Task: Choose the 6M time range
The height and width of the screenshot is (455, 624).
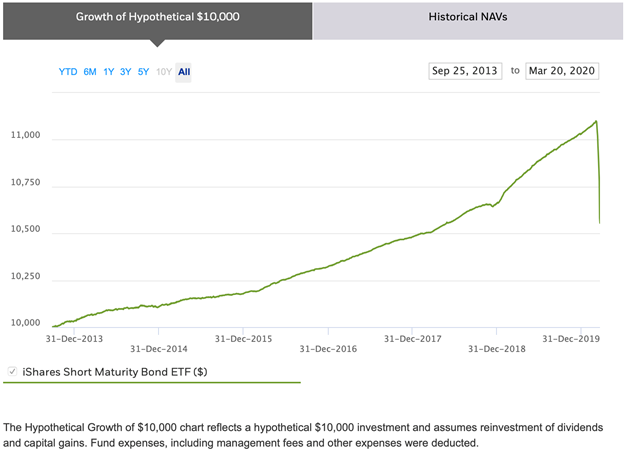Action: pyautogui.click(x=90, y=72)
